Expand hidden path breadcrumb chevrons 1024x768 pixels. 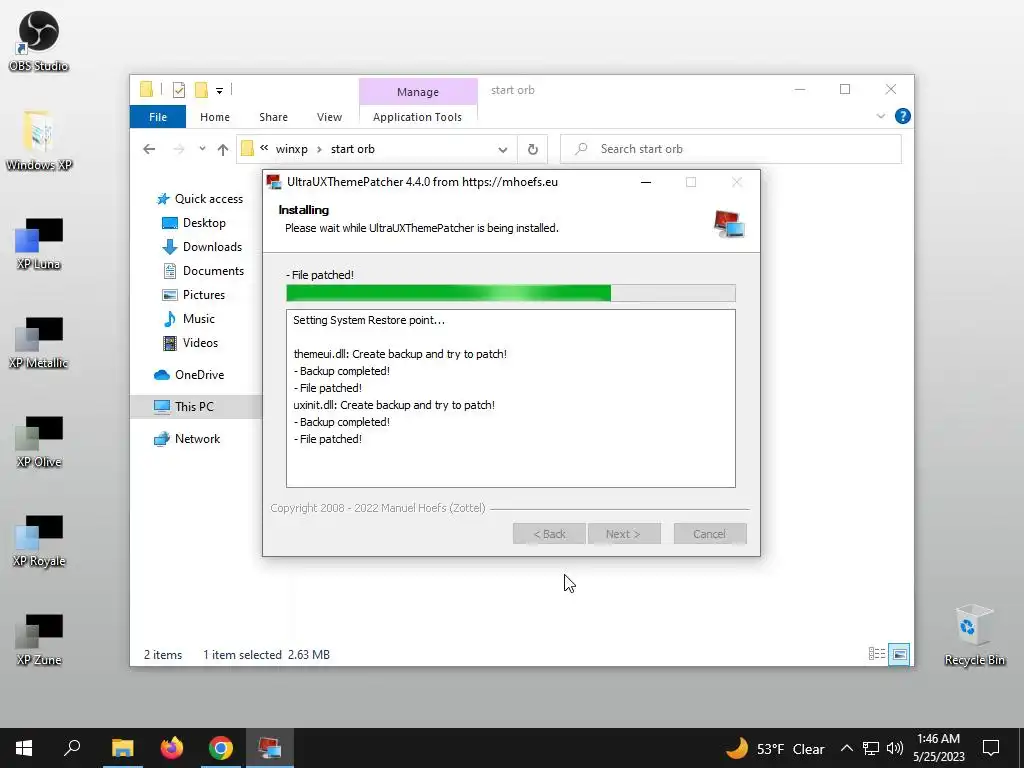pyautogui.click(x=264, y=148)
